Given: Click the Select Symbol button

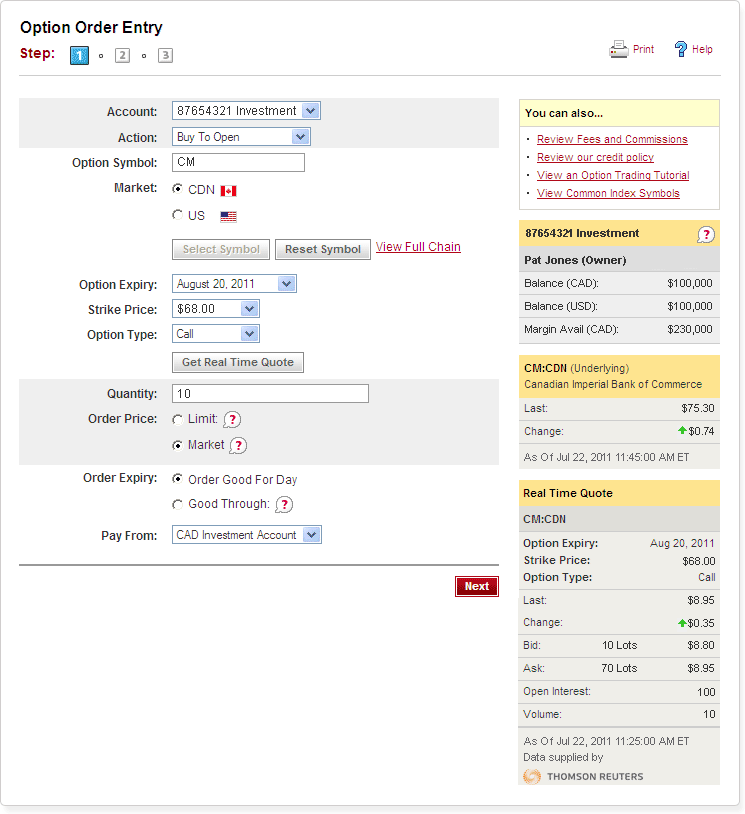Looking at the screenshot, I should pos(221,249).
